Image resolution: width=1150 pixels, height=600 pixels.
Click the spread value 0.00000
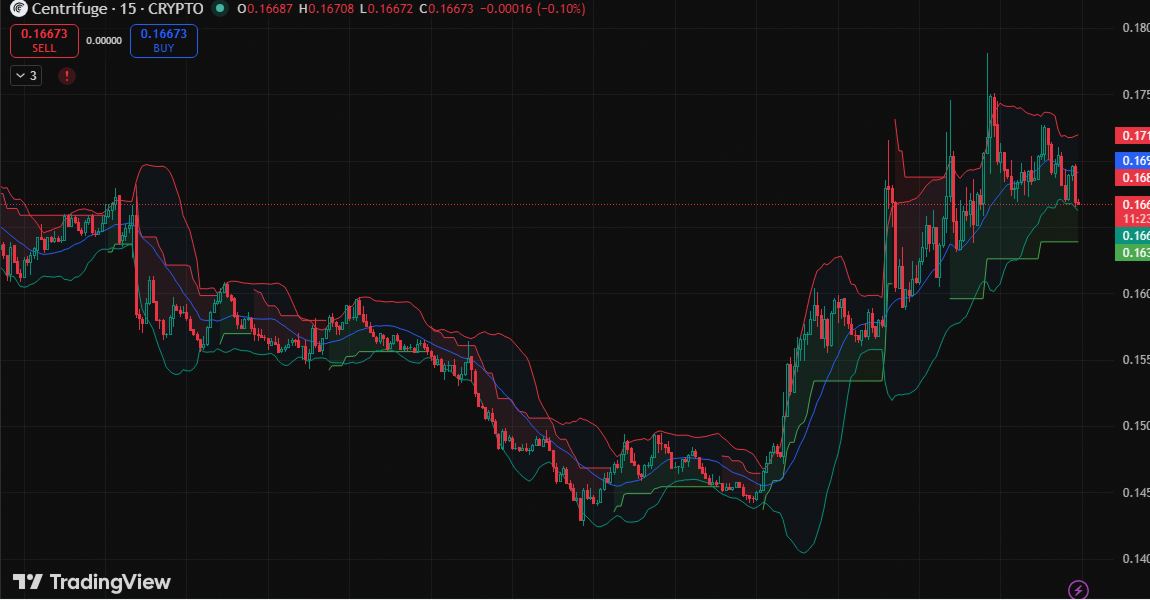[104, 41]
